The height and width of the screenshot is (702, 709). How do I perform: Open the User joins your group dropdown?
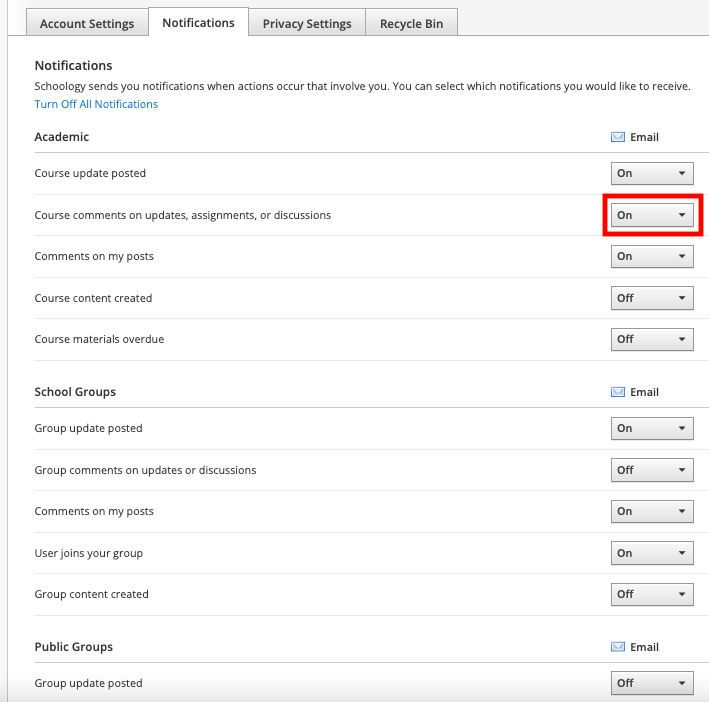pos(652,553)
